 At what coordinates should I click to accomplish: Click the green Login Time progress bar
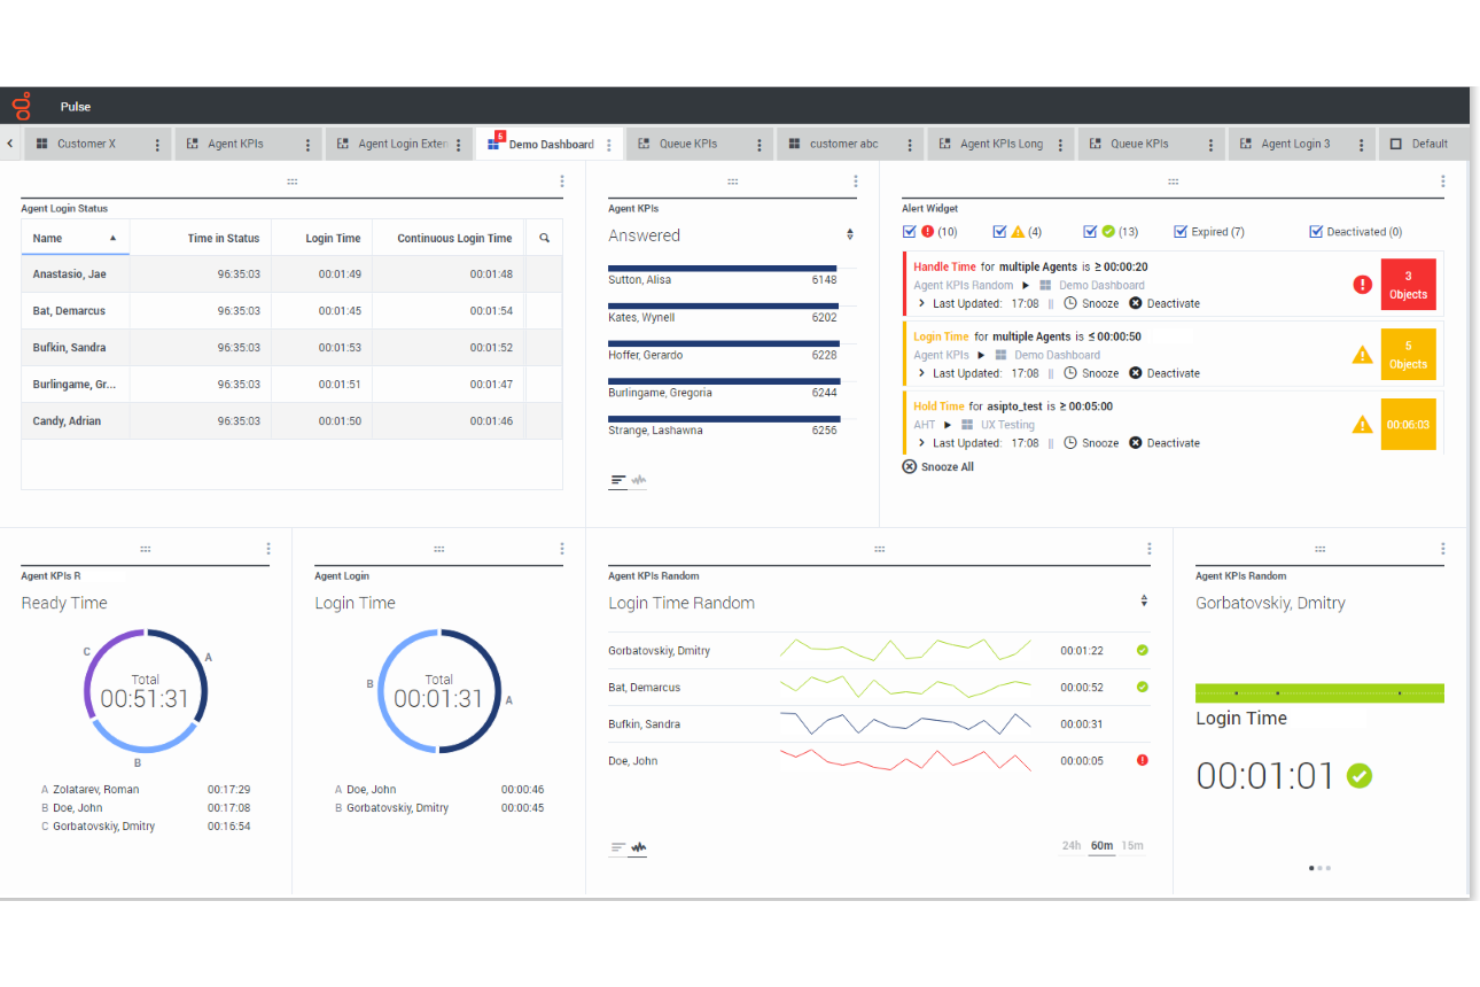1318,692
